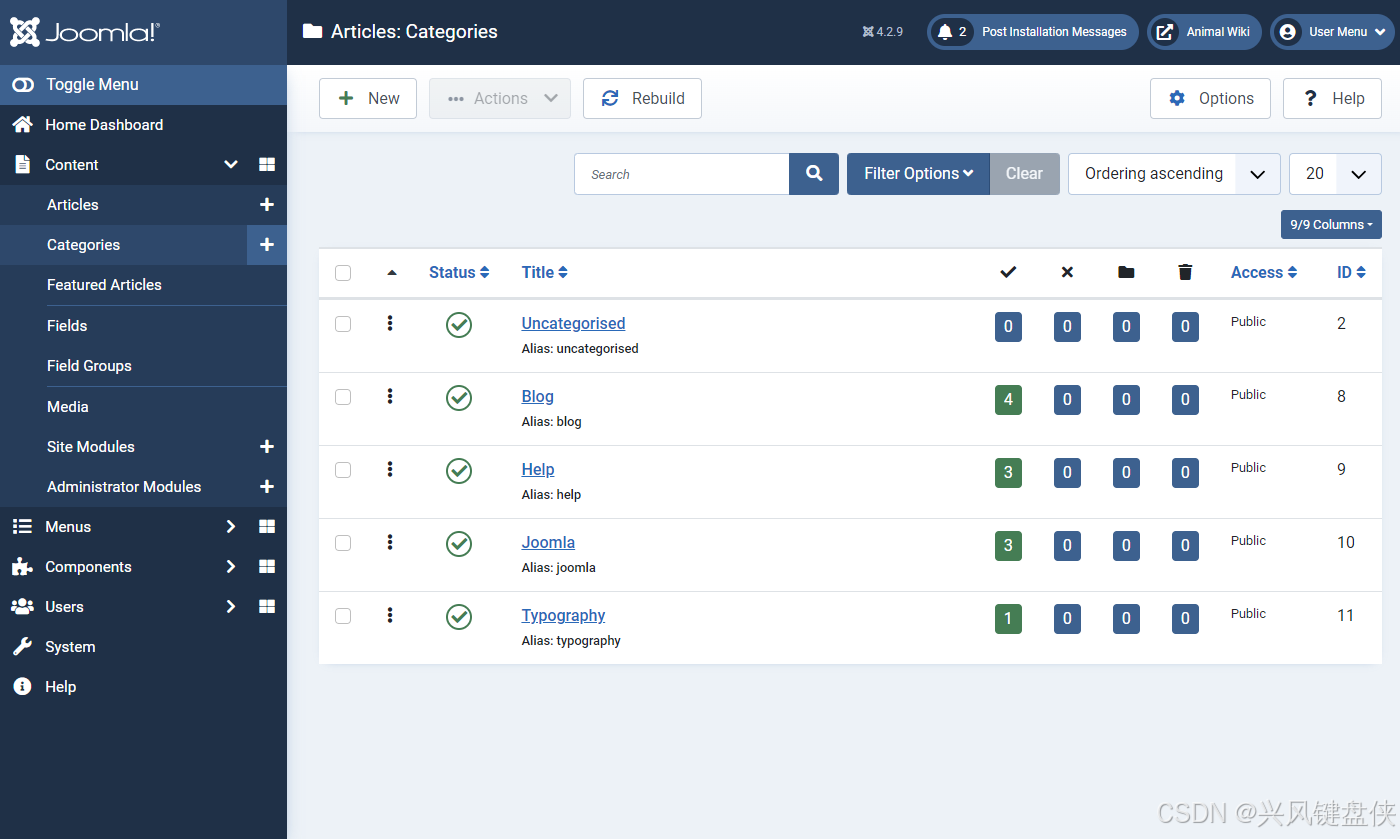Click the plus icon next to Site Modules
This screenshot has height=839, width=1400.
[x=267, y=447]
